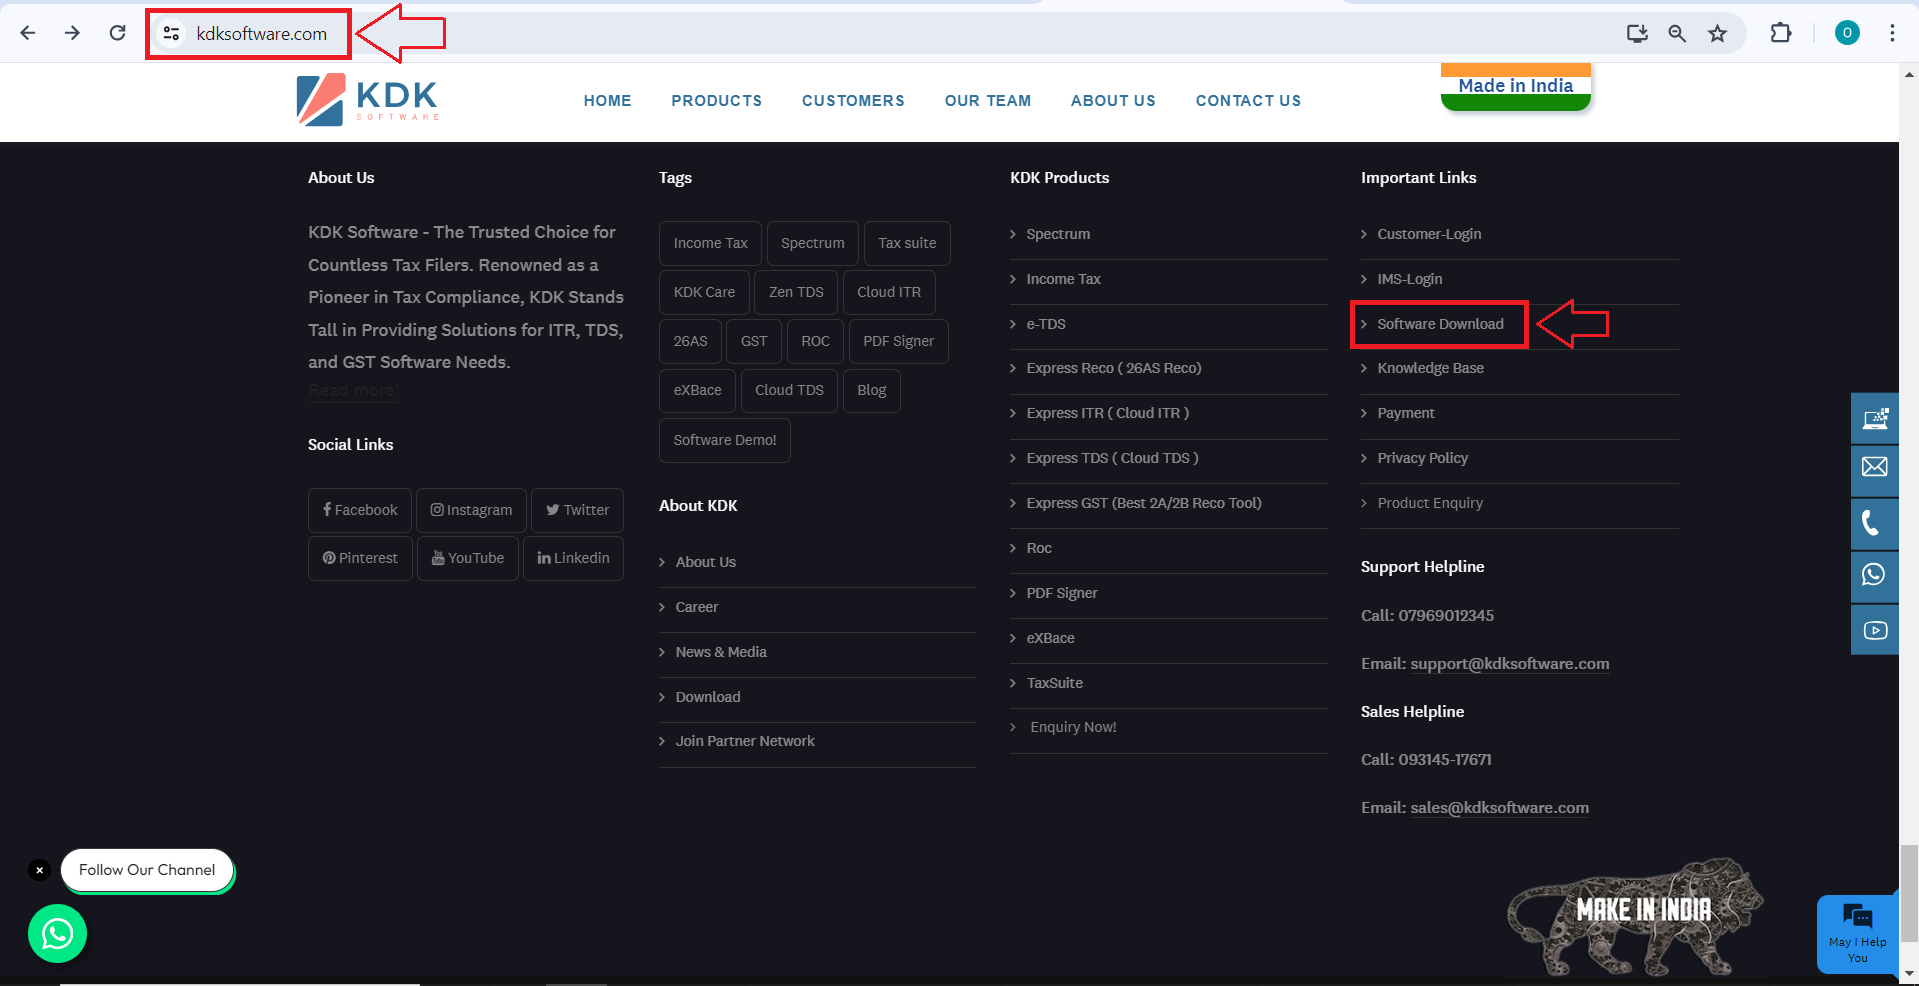Open the HOME menu item
Image resolution: width=1919 pixels, height=986 pixels.
[607, 101]
